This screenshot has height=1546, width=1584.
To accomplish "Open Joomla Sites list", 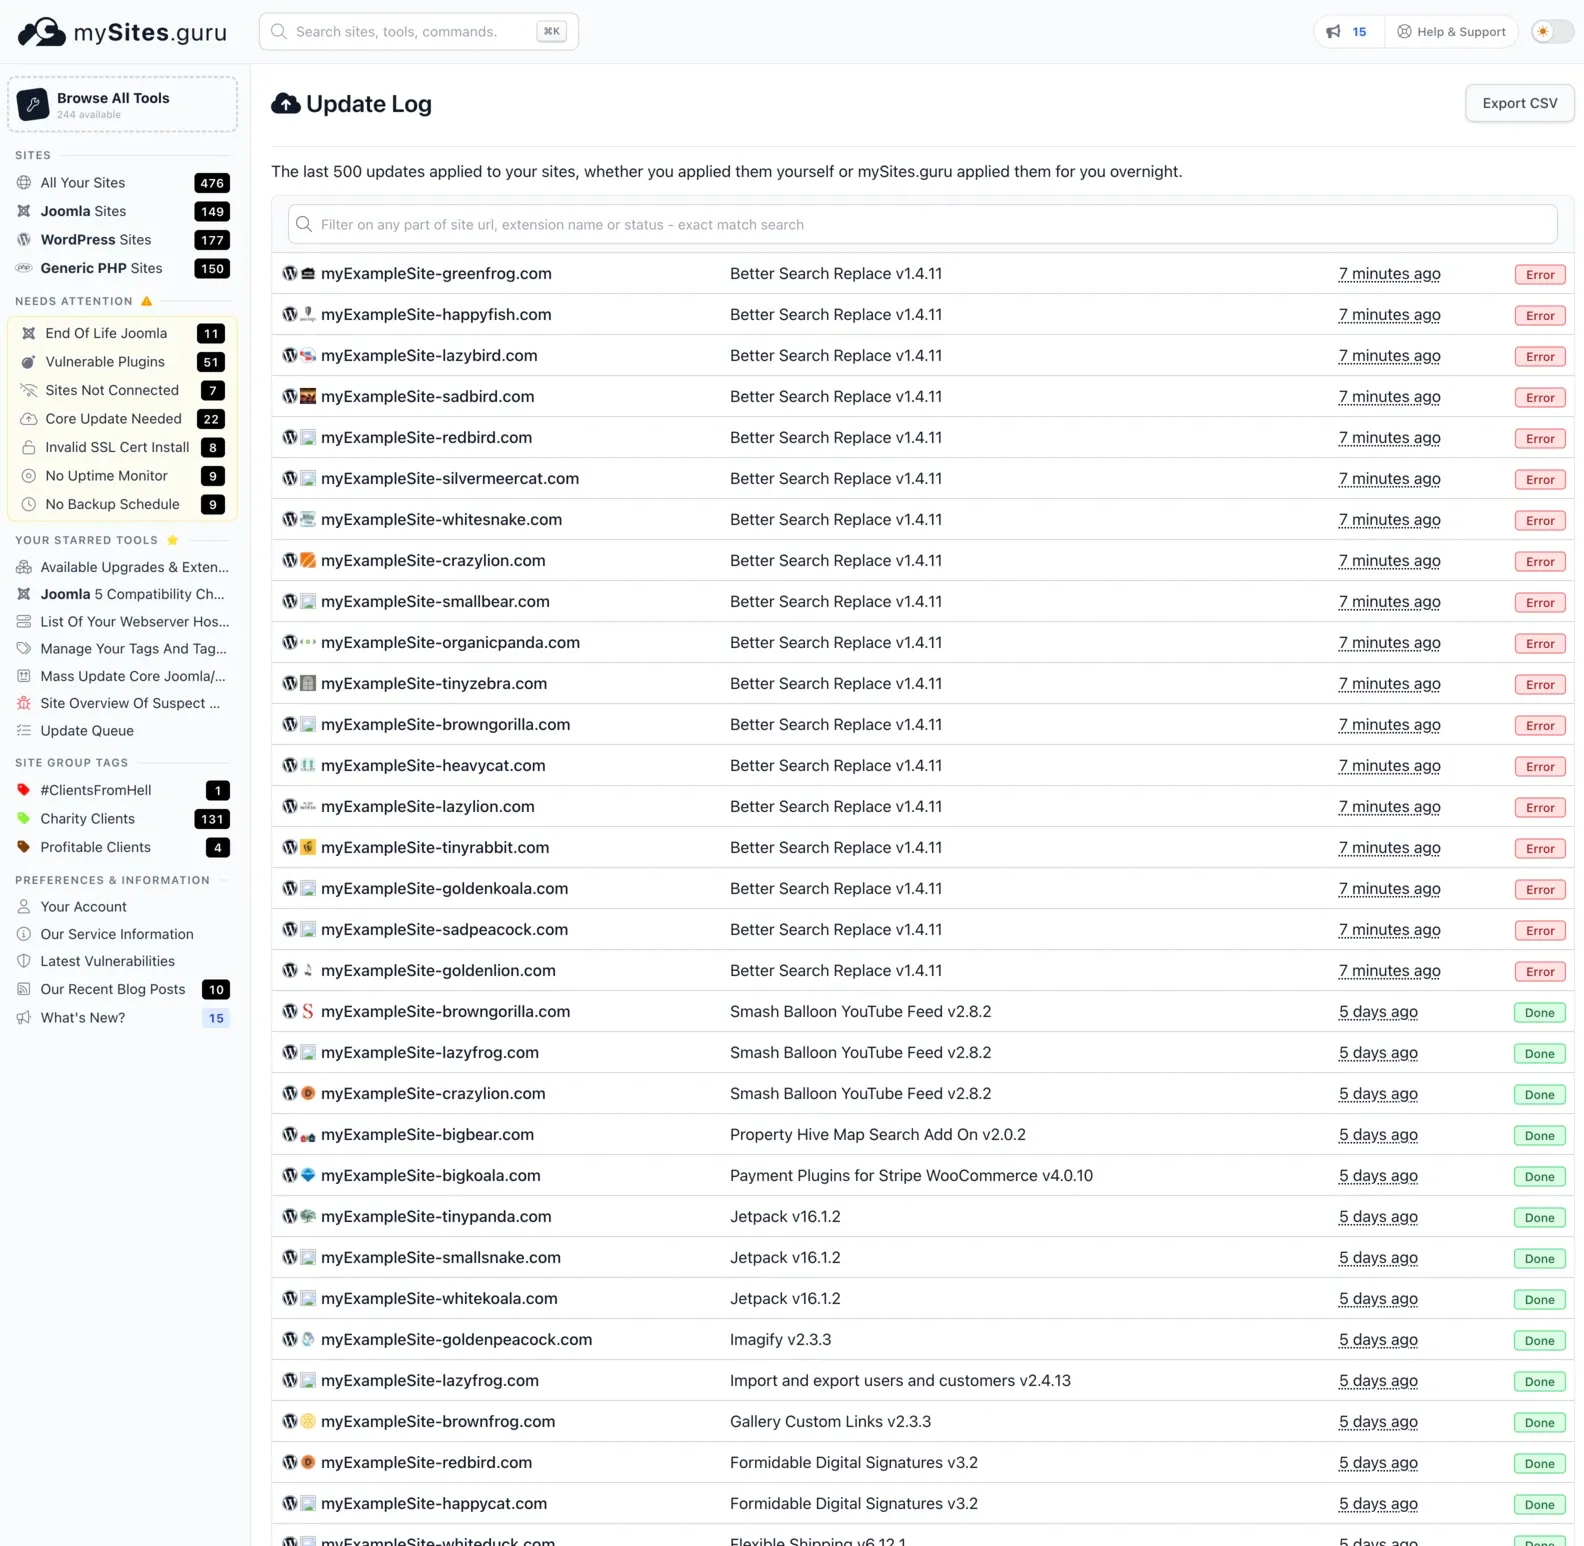I will click(x=123, y=211).
